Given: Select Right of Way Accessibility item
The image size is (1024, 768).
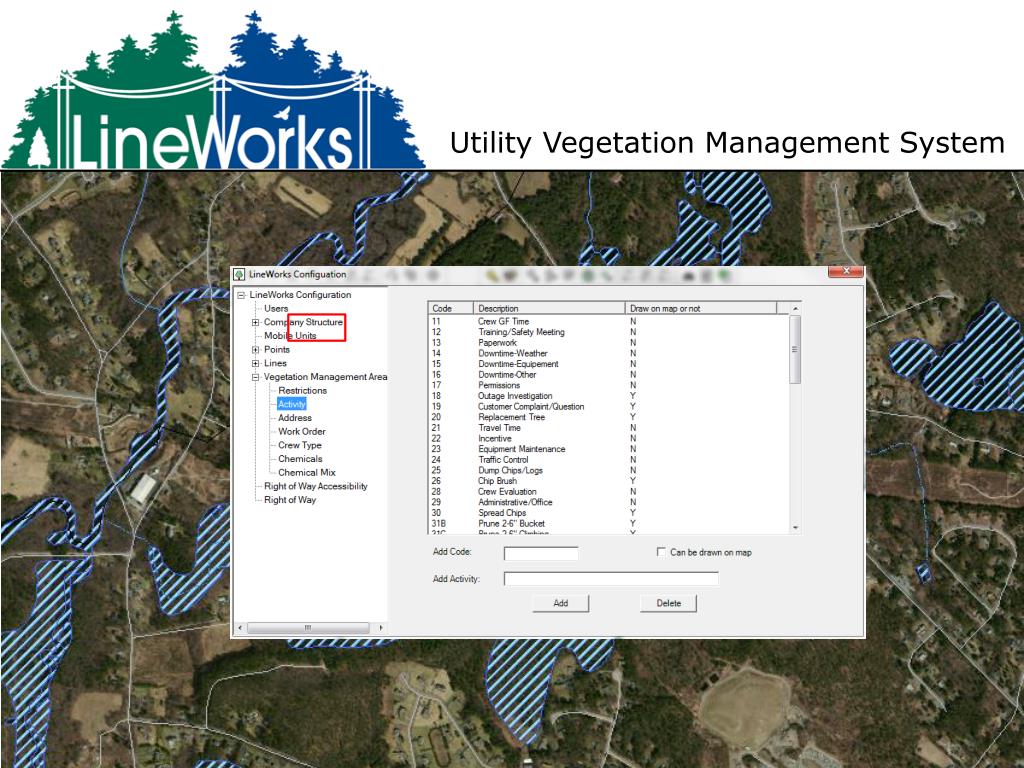Looking at the screenshot, I should click(315, 487).
